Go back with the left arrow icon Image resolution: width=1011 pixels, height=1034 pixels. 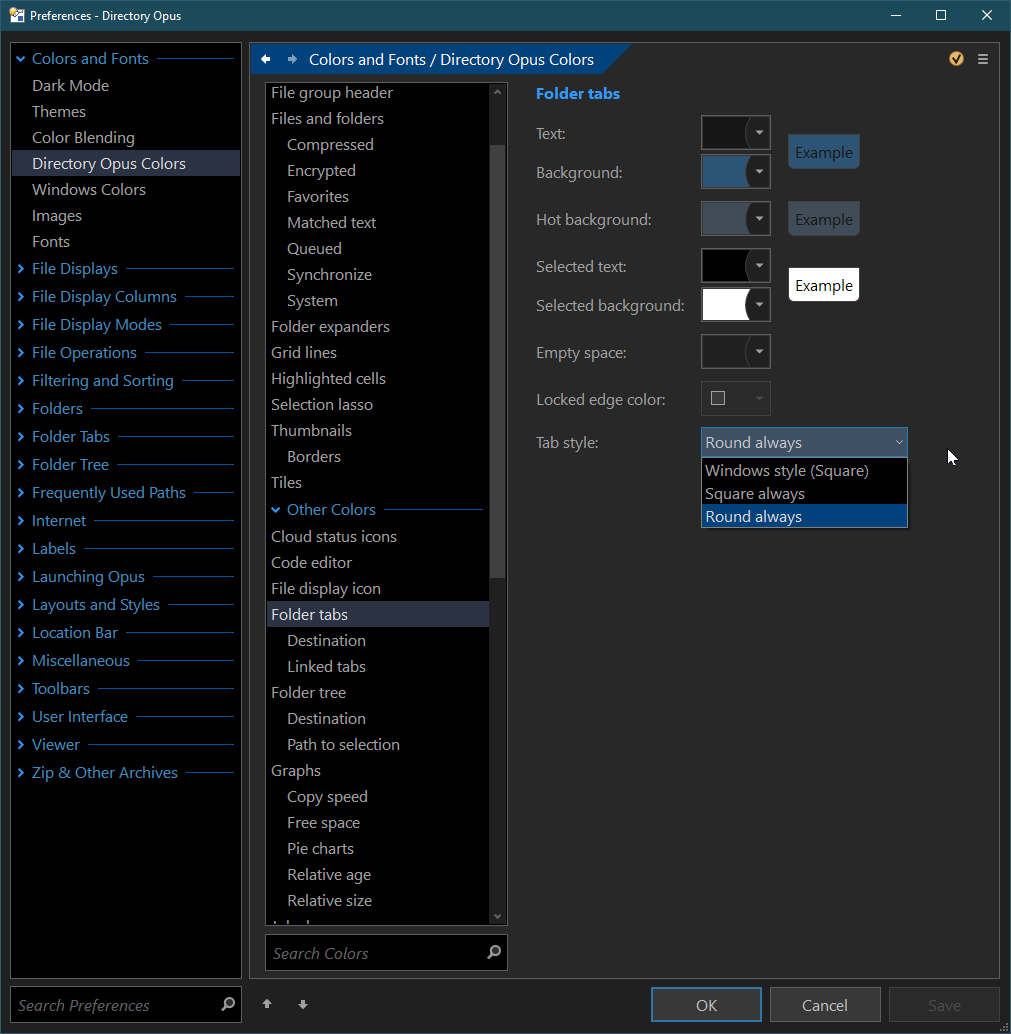tap(266, 59)
